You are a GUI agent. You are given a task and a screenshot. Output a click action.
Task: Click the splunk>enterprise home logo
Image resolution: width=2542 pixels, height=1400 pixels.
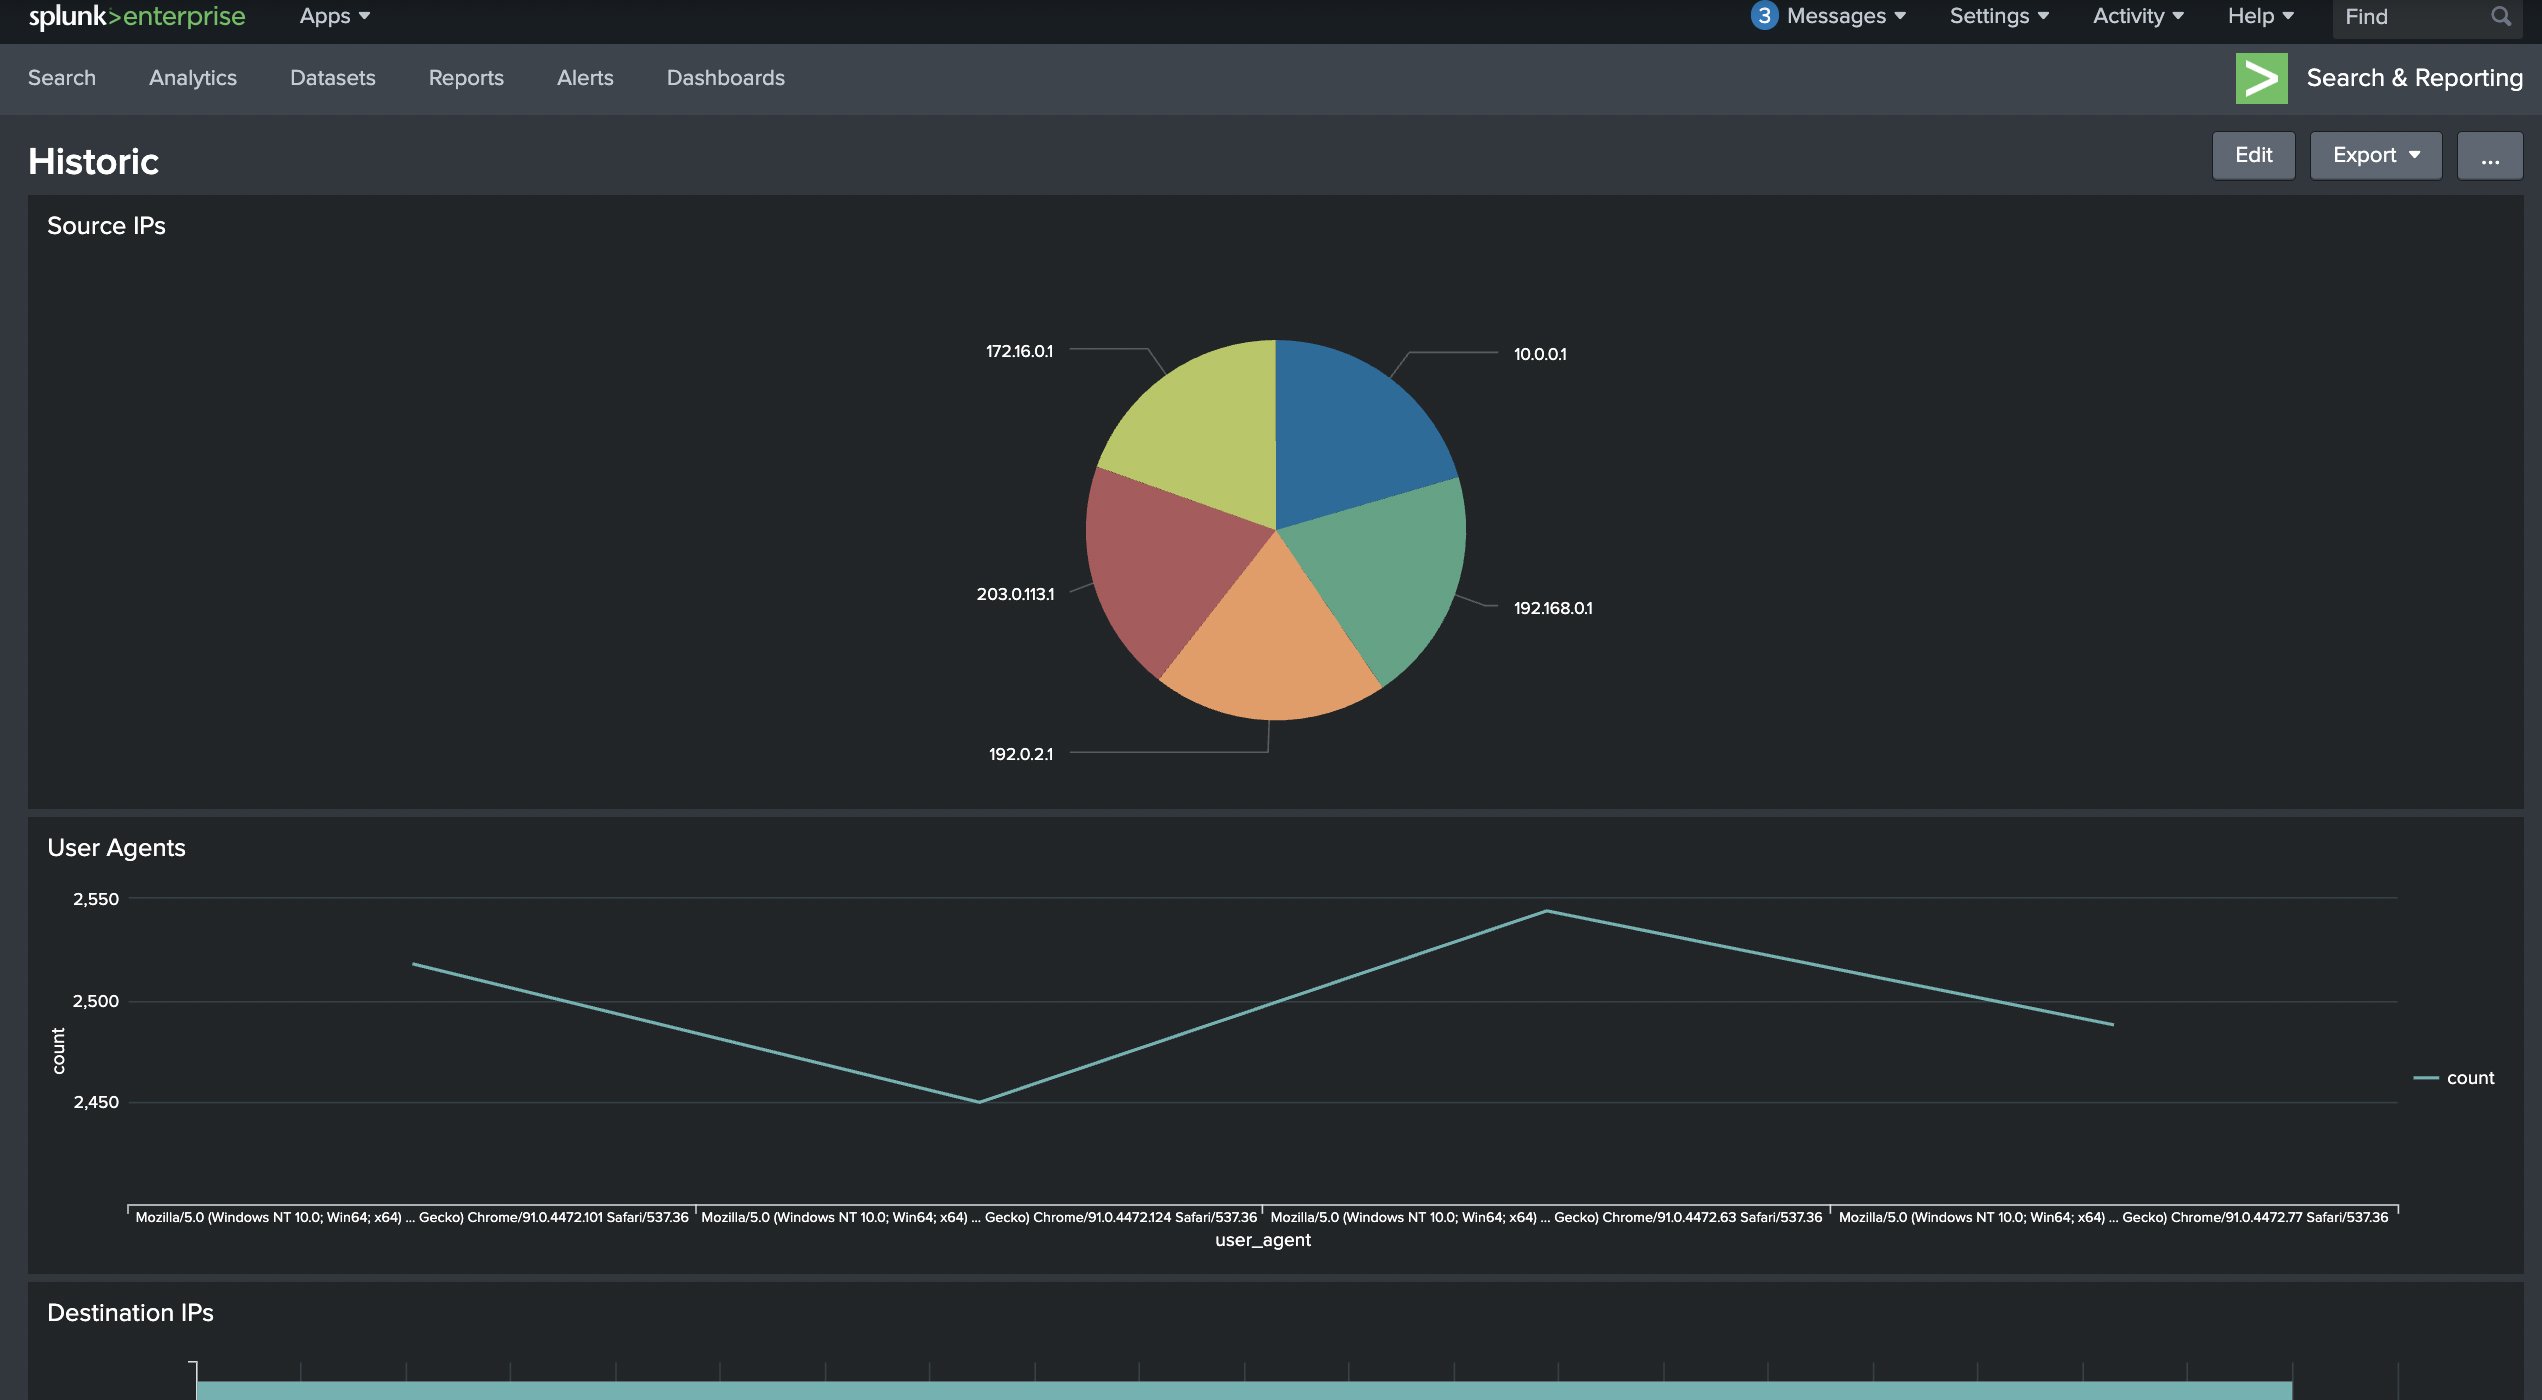[135, 16]
